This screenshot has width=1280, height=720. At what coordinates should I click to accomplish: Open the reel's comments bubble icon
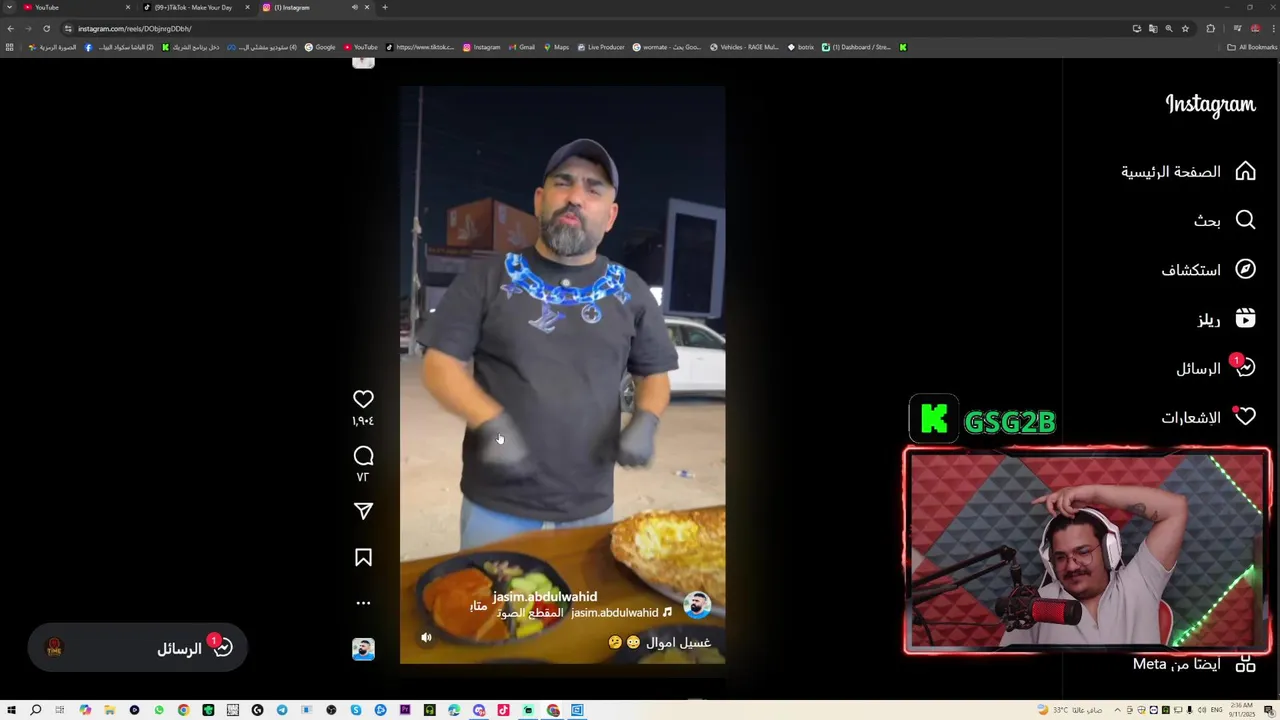[363, 456]
